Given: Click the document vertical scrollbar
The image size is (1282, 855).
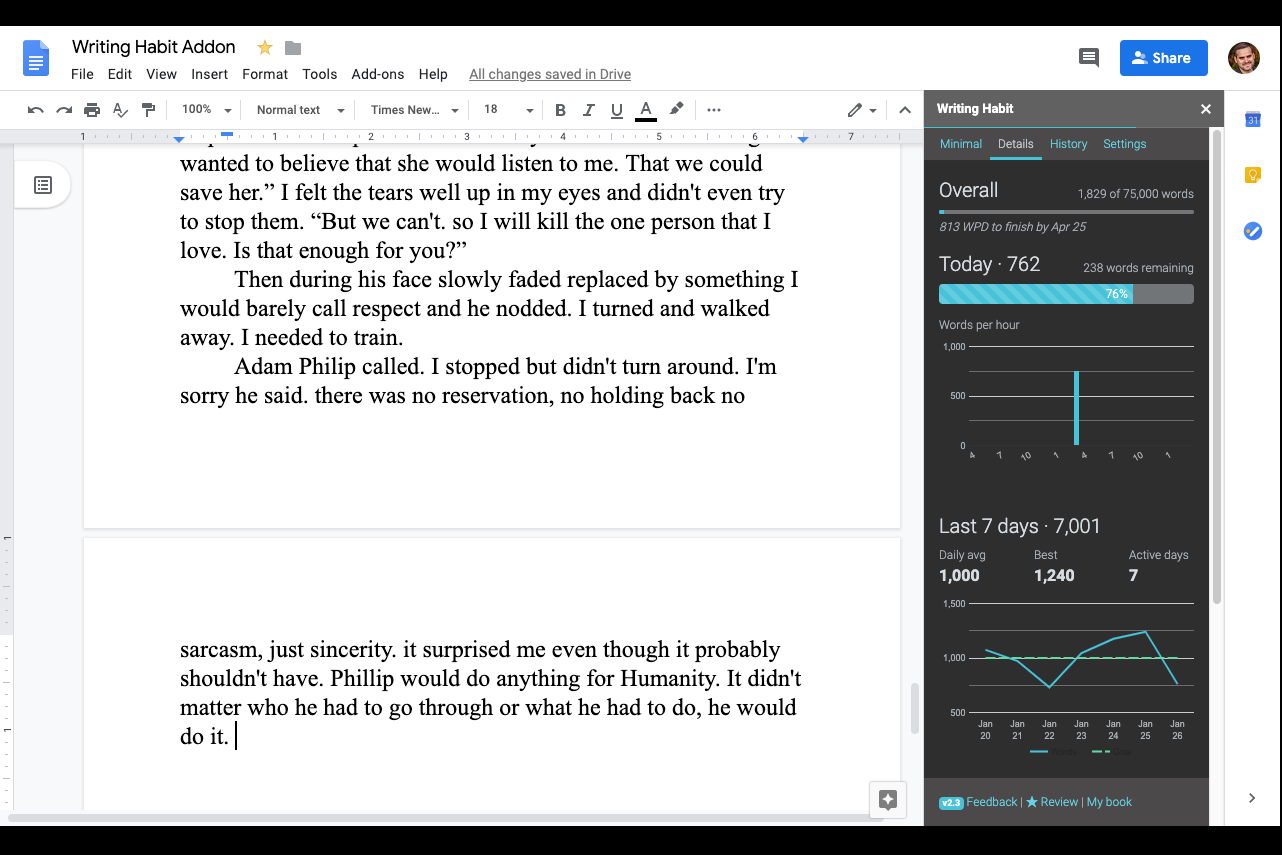Looking at the screenshot, I should pos(913,709).
